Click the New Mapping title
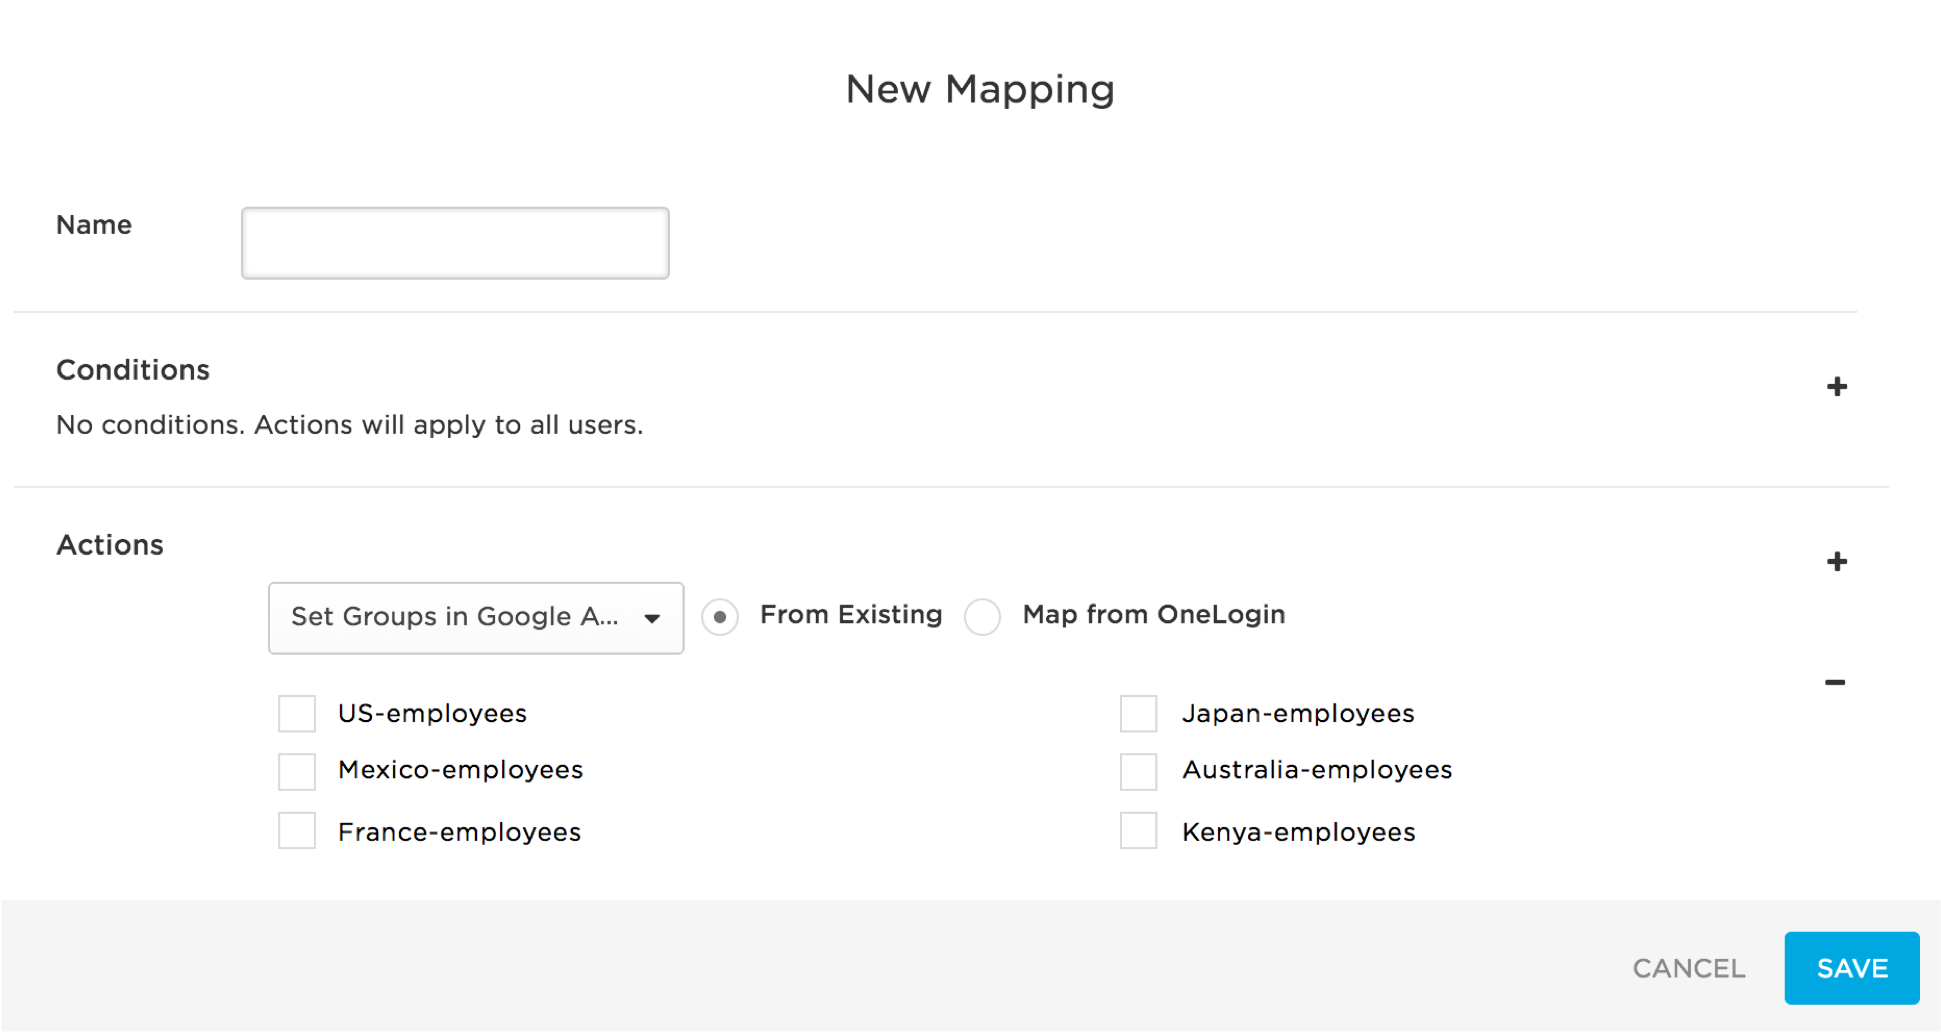 [979, 88]
